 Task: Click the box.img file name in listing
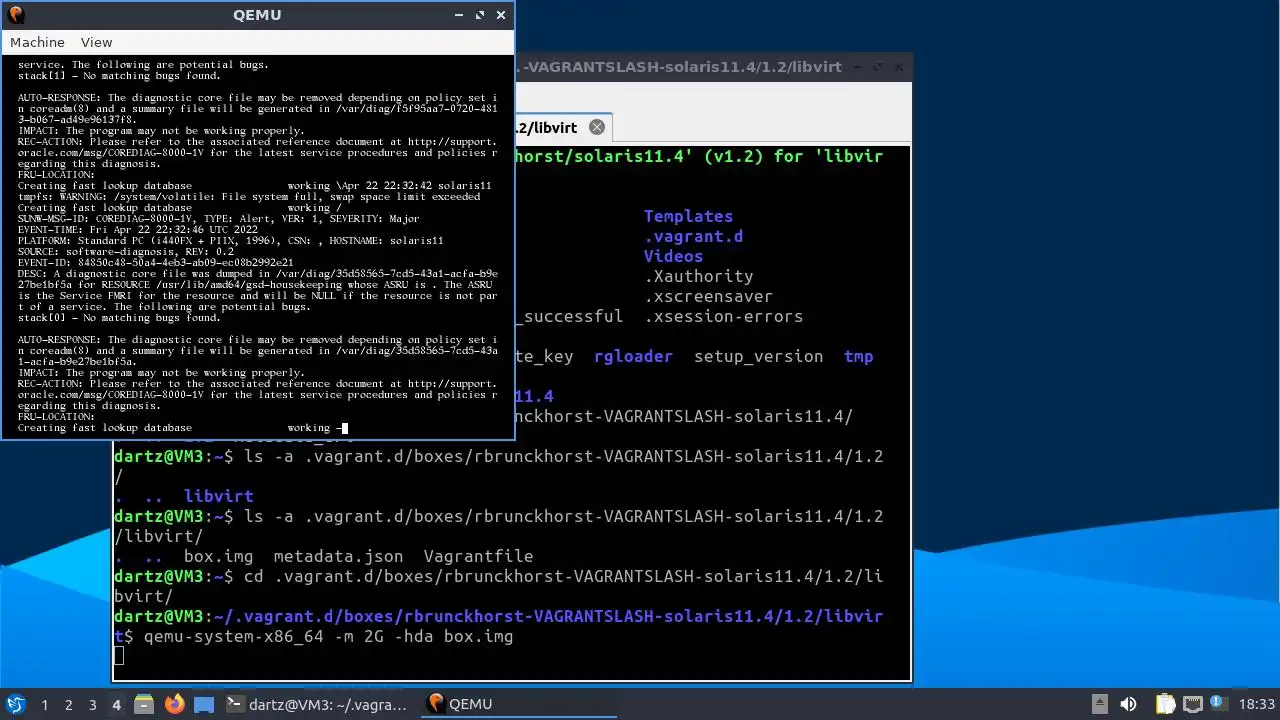pyautogui.click(x=218, y=556)
